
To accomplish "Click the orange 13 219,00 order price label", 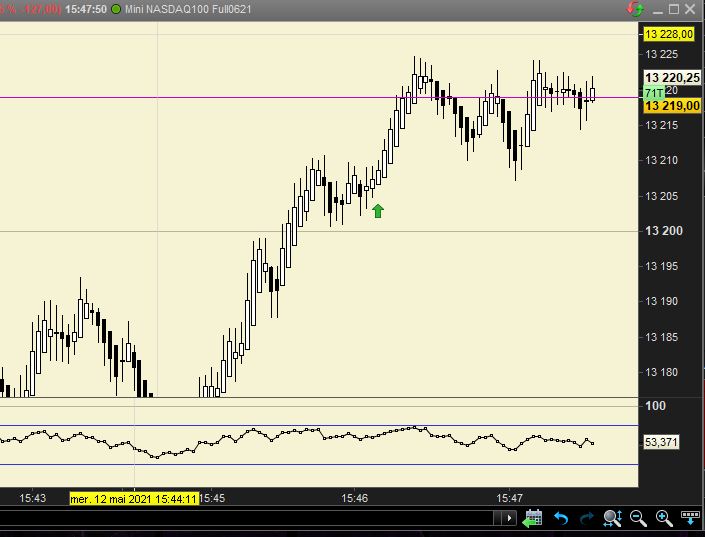I will click(672, 106).
